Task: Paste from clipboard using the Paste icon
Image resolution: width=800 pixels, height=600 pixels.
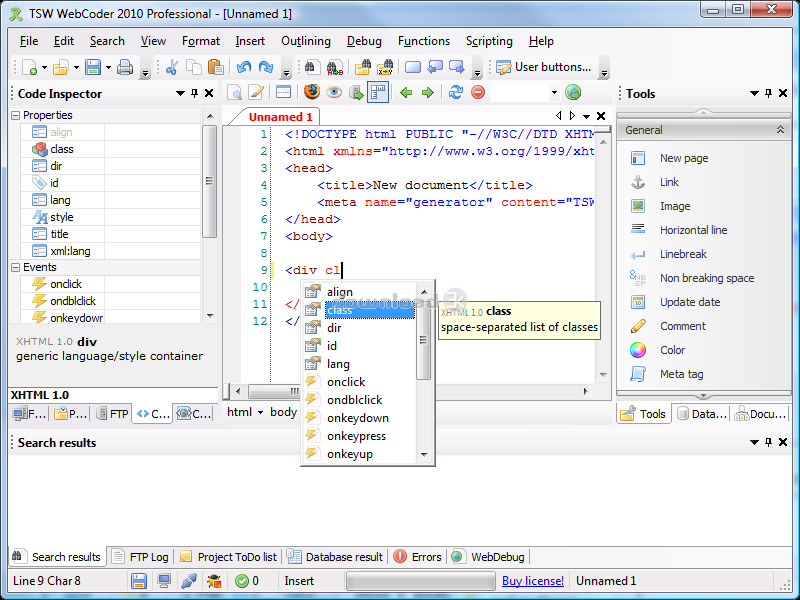Action: 215,67
